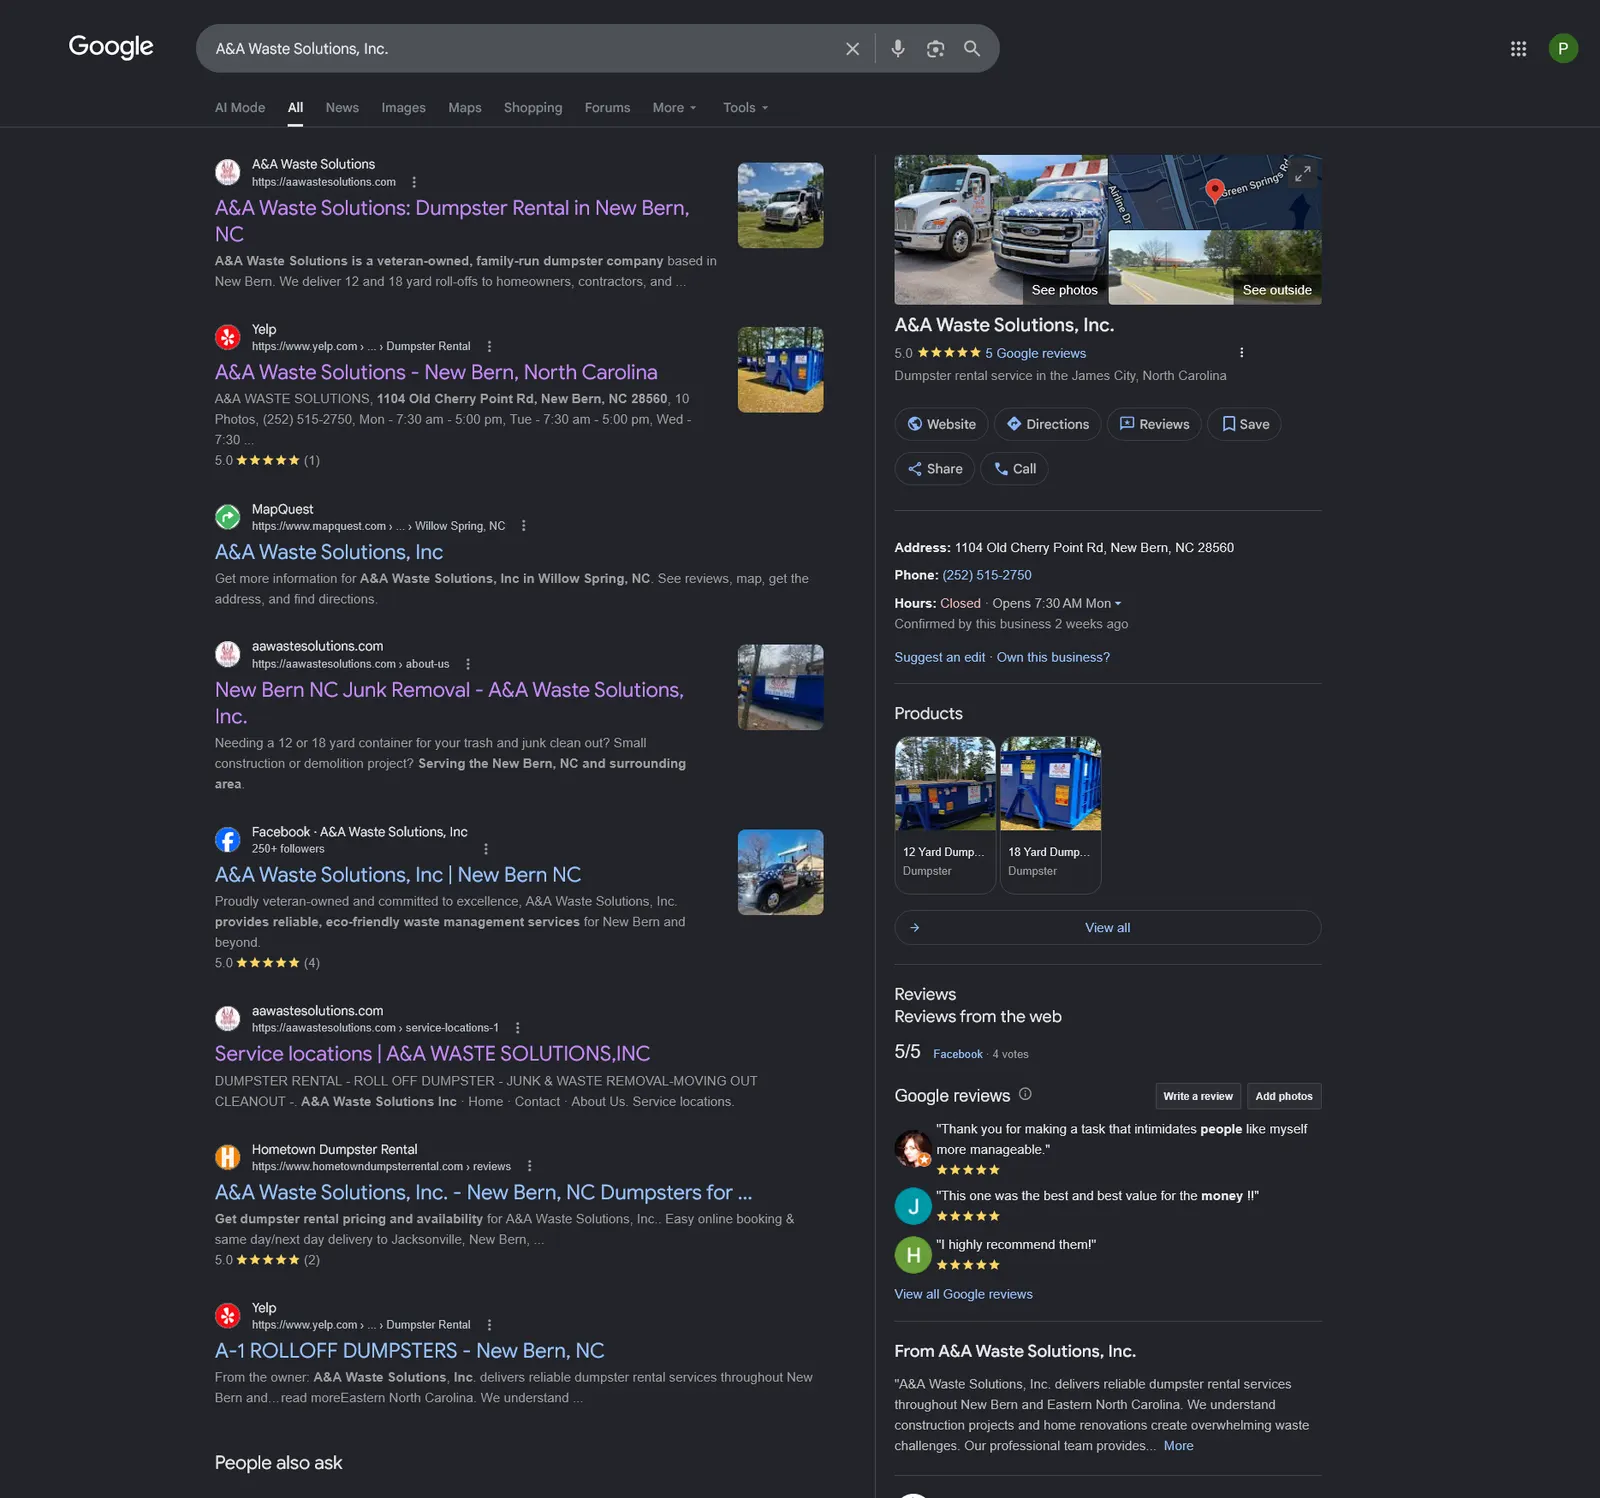Open options menu for Hometown Dumpster Rental result
Image resolution: width=1600 pixels, height=1498 pixels.
529,1166
